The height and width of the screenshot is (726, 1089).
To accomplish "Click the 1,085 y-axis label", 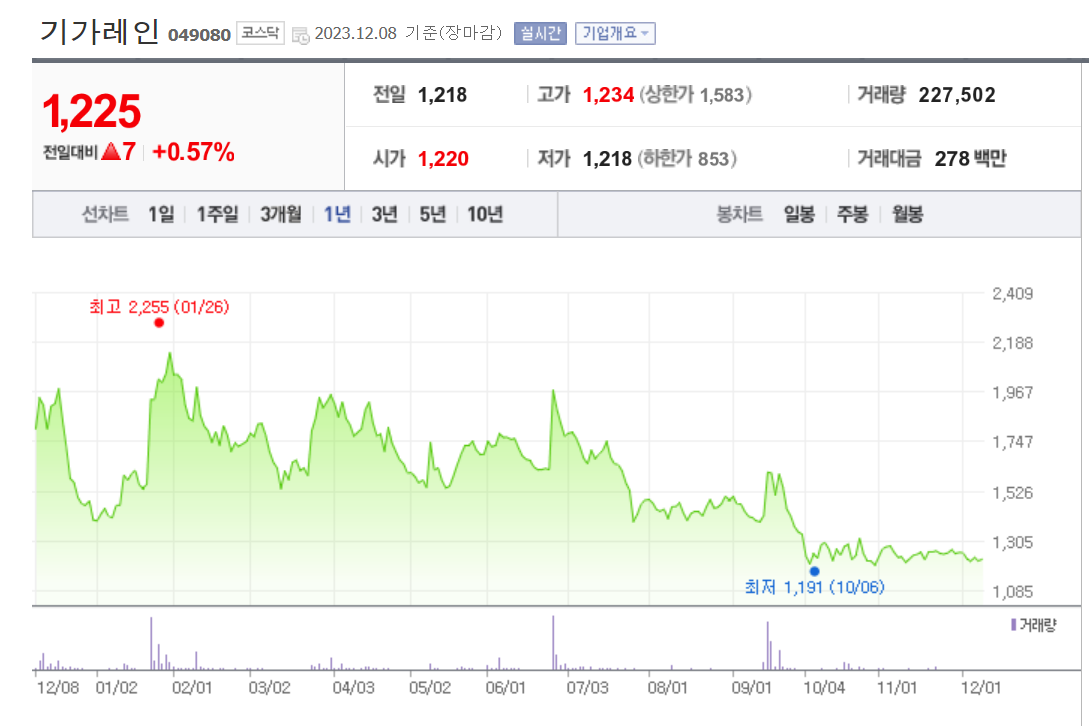I will click(1013, 592).
